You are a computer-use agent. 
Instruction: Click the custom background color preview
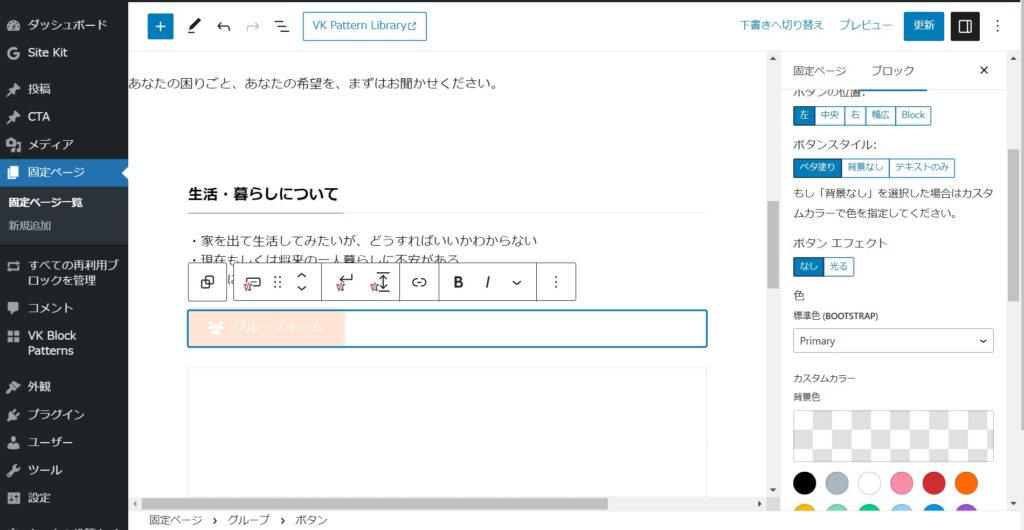click(893, 436)
